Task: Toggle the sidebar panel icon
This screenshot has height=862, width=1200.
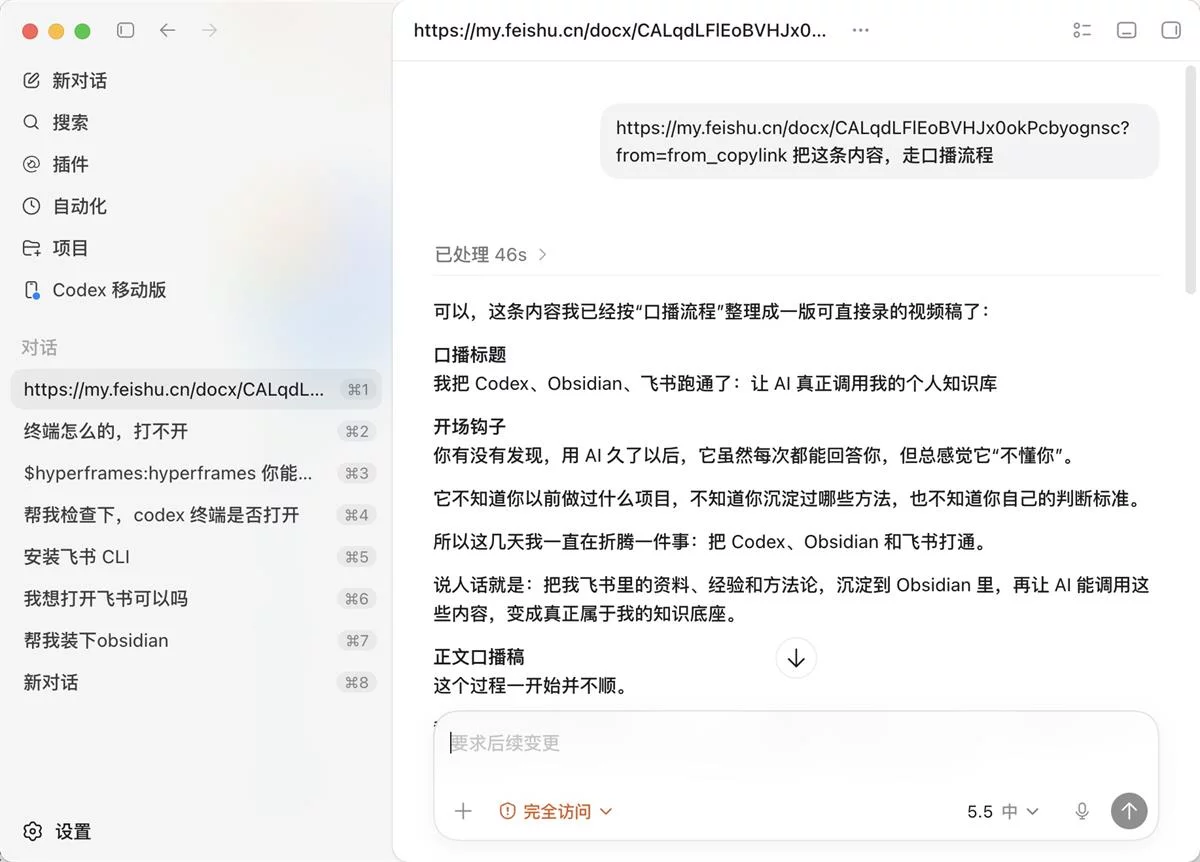Action: 125,31
